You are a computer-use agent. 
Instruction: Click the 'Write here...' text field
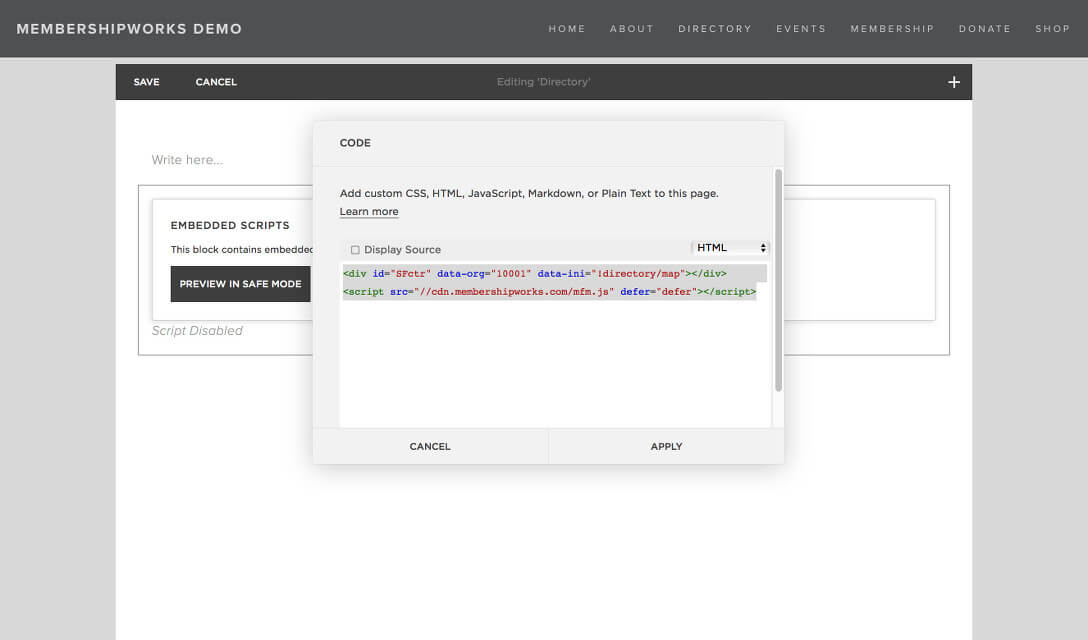pos(187,159)
